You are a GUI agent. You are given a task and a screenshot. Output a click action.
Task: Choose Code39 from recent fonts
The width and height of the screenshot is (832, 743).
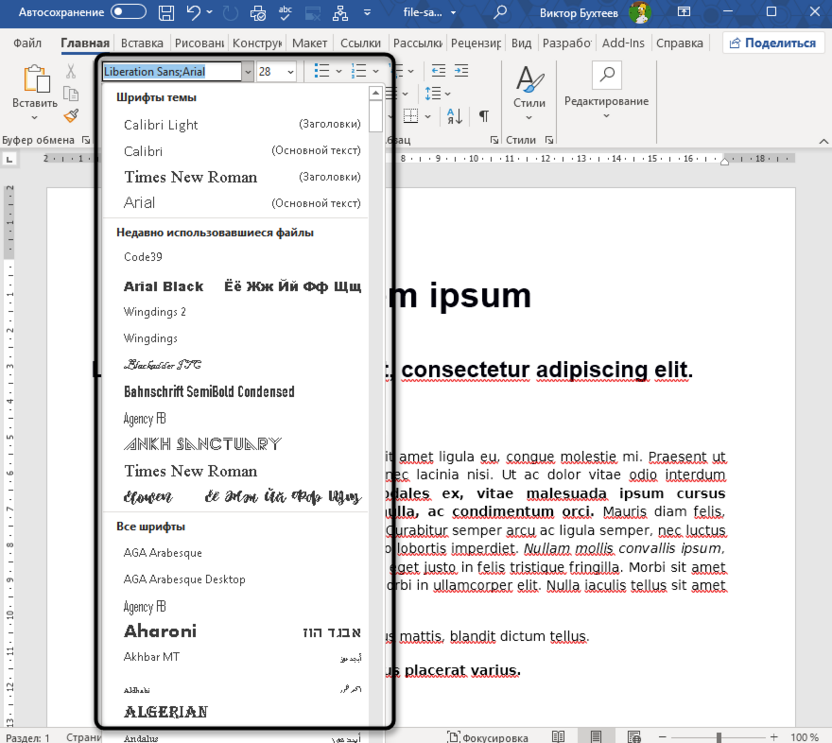[235, 257]
